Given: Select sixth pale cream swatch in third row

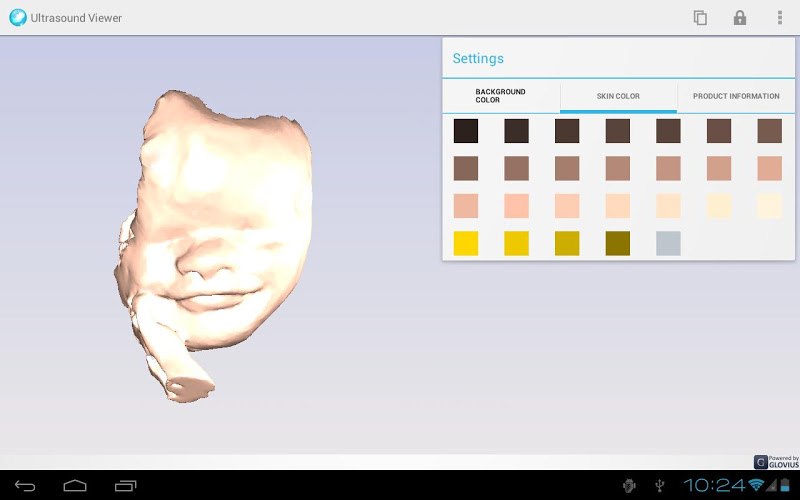Looking at the screenshot, I should (719, 206).
